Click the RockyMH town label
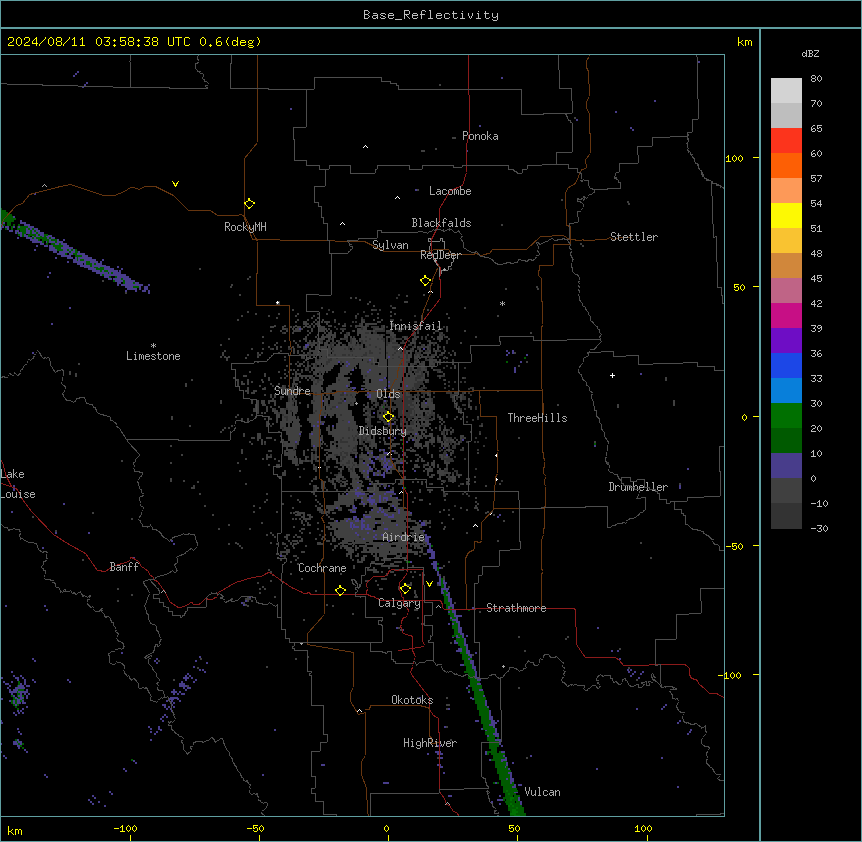Image resolution: width=862 pixels, height=842 pixels. coord(245,227)
